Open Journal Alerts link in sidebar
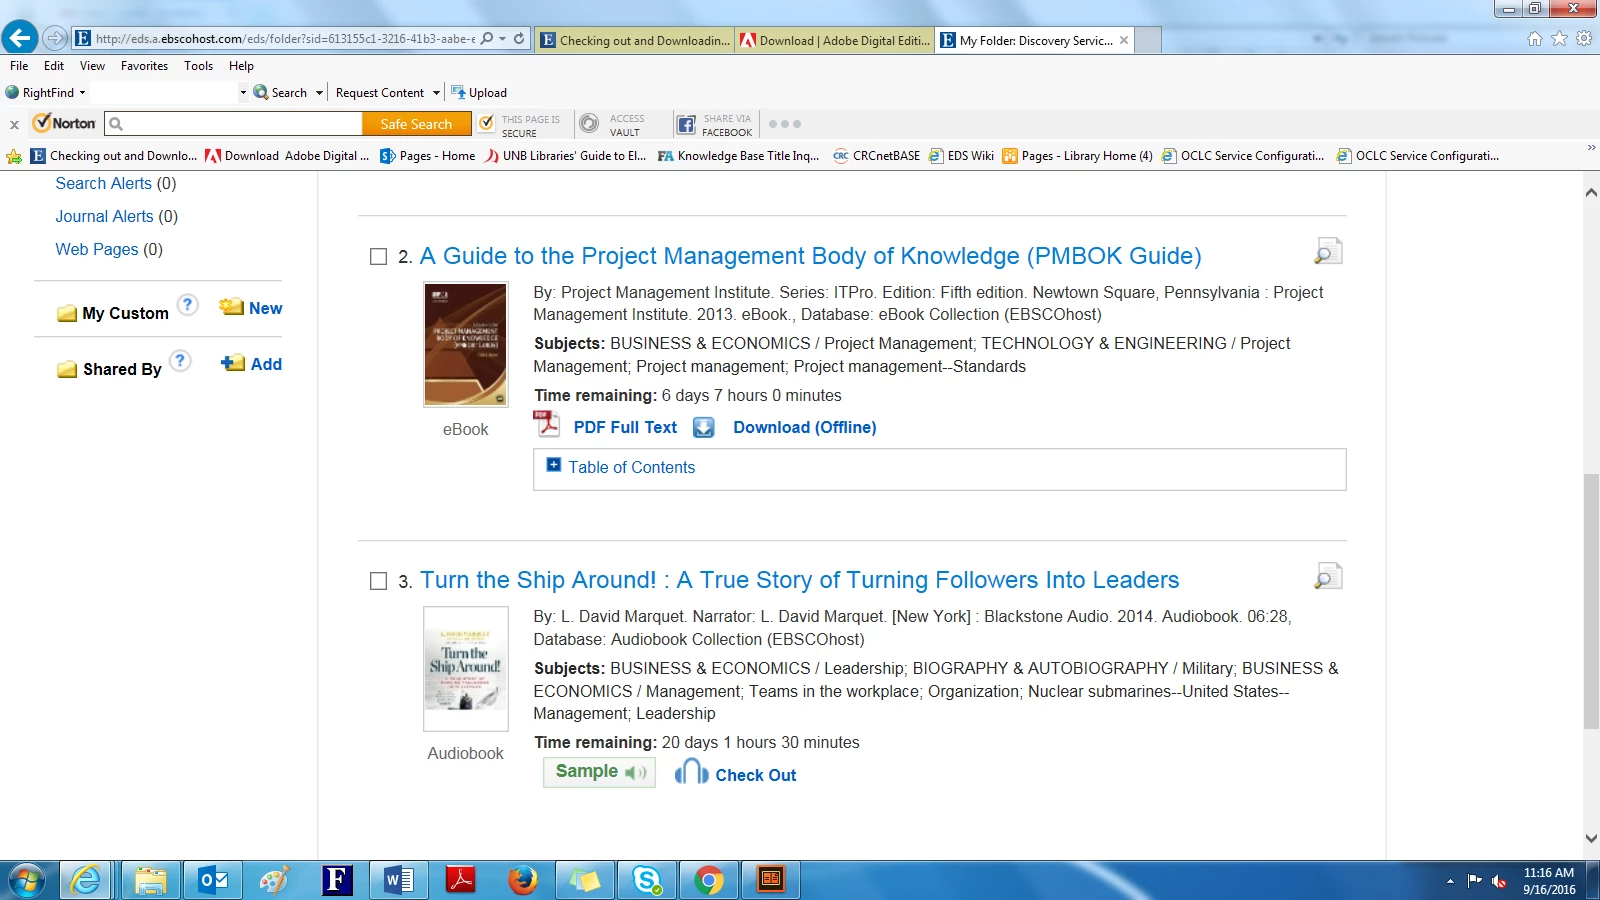Screen dimensions: 1600x900 (x=105, y=216)
